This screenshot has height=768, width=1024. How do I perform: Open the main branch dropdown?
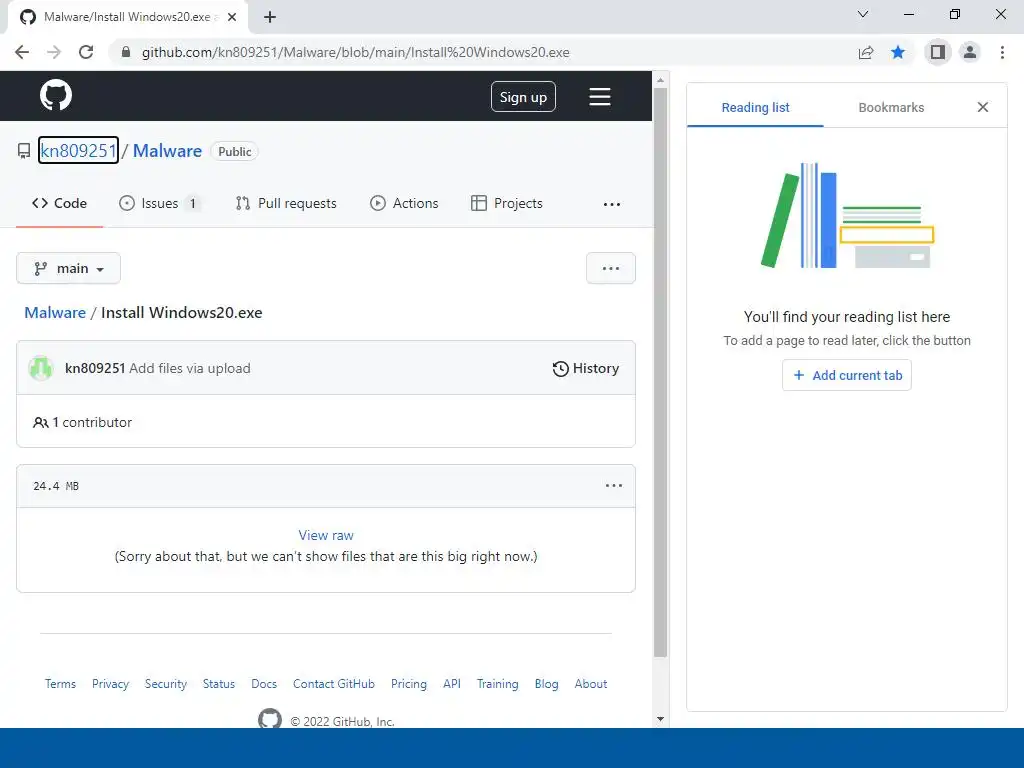(x=69, y=268)
